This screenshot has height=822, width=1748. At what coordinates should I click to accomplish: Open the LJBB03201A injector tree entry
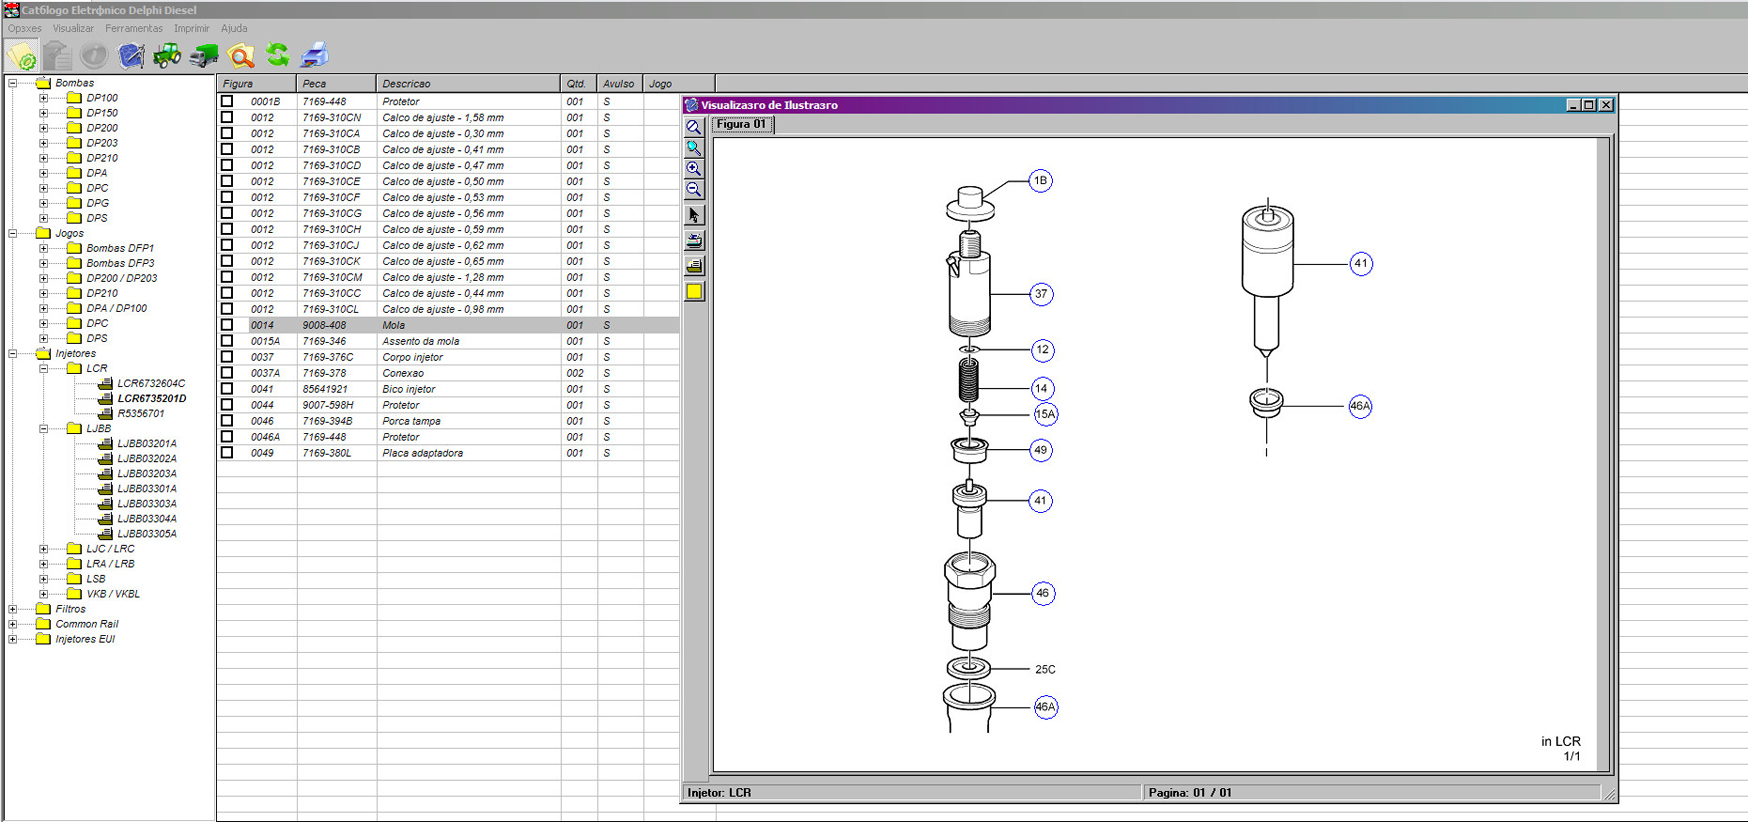tap(146, 444)
